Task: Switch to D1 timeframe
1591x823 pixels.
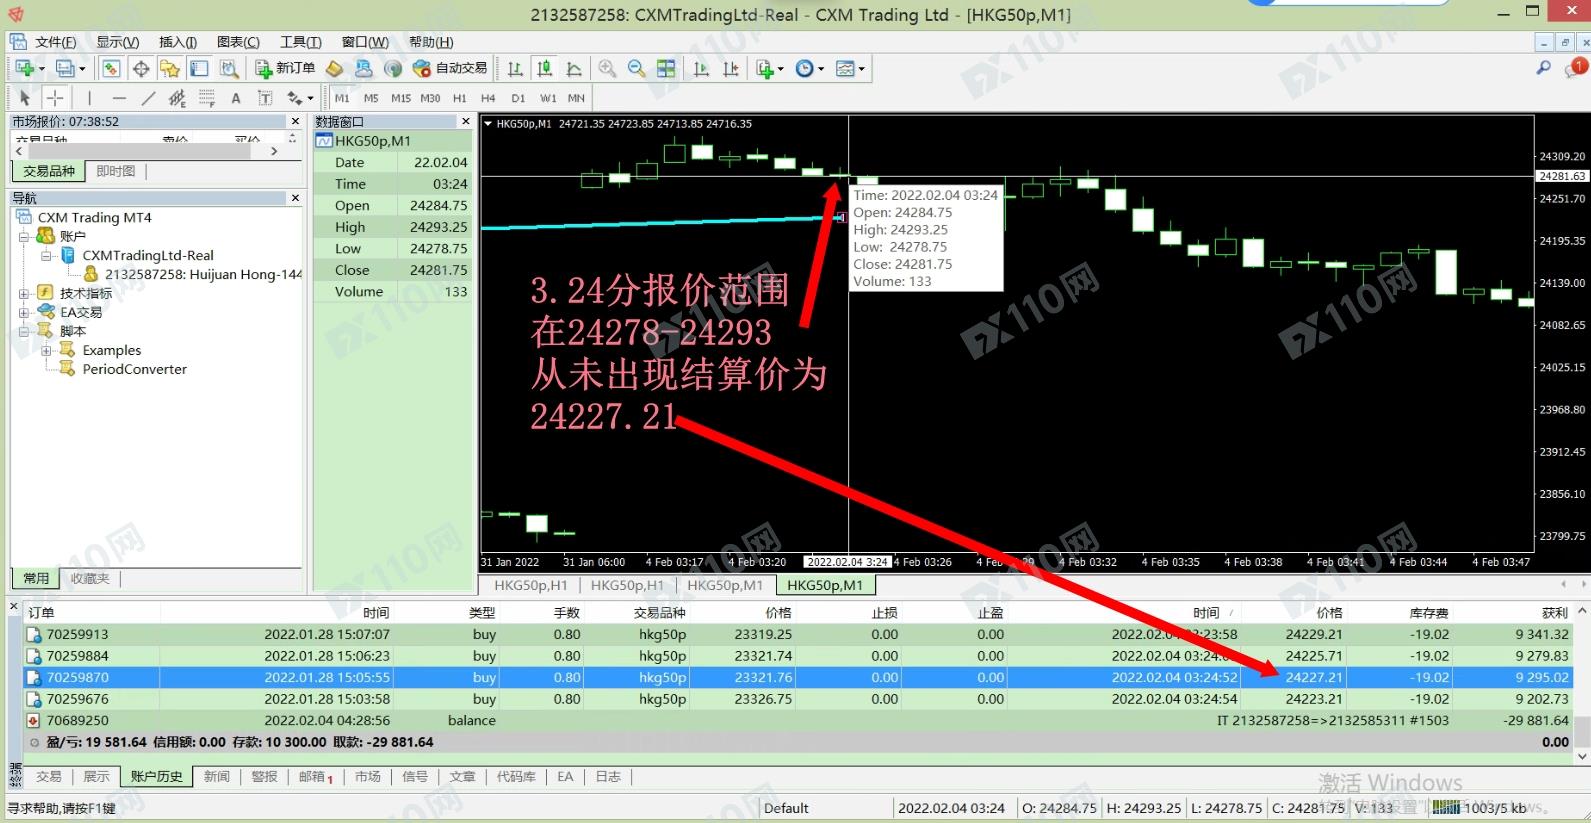Action: point(518,98)
